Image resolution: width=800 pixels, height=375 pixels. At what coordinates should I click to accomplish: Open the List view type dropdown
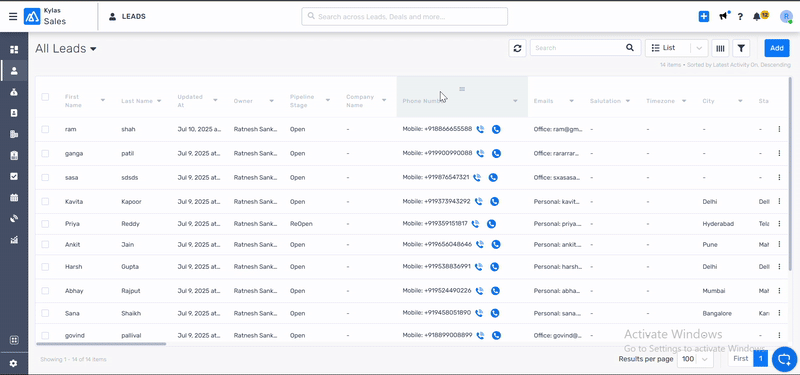click(677, 48)
